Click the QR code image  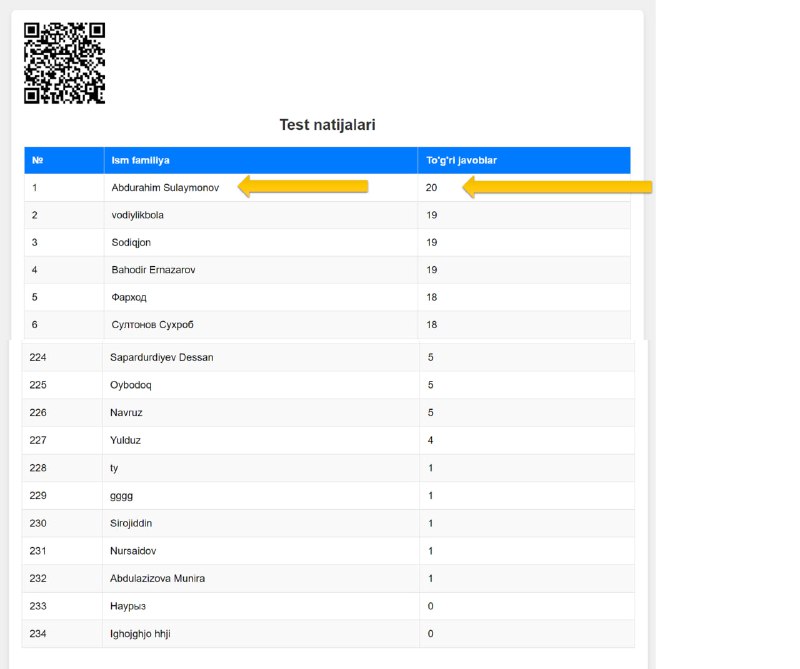pyautogui.click(x=64, y=63)
